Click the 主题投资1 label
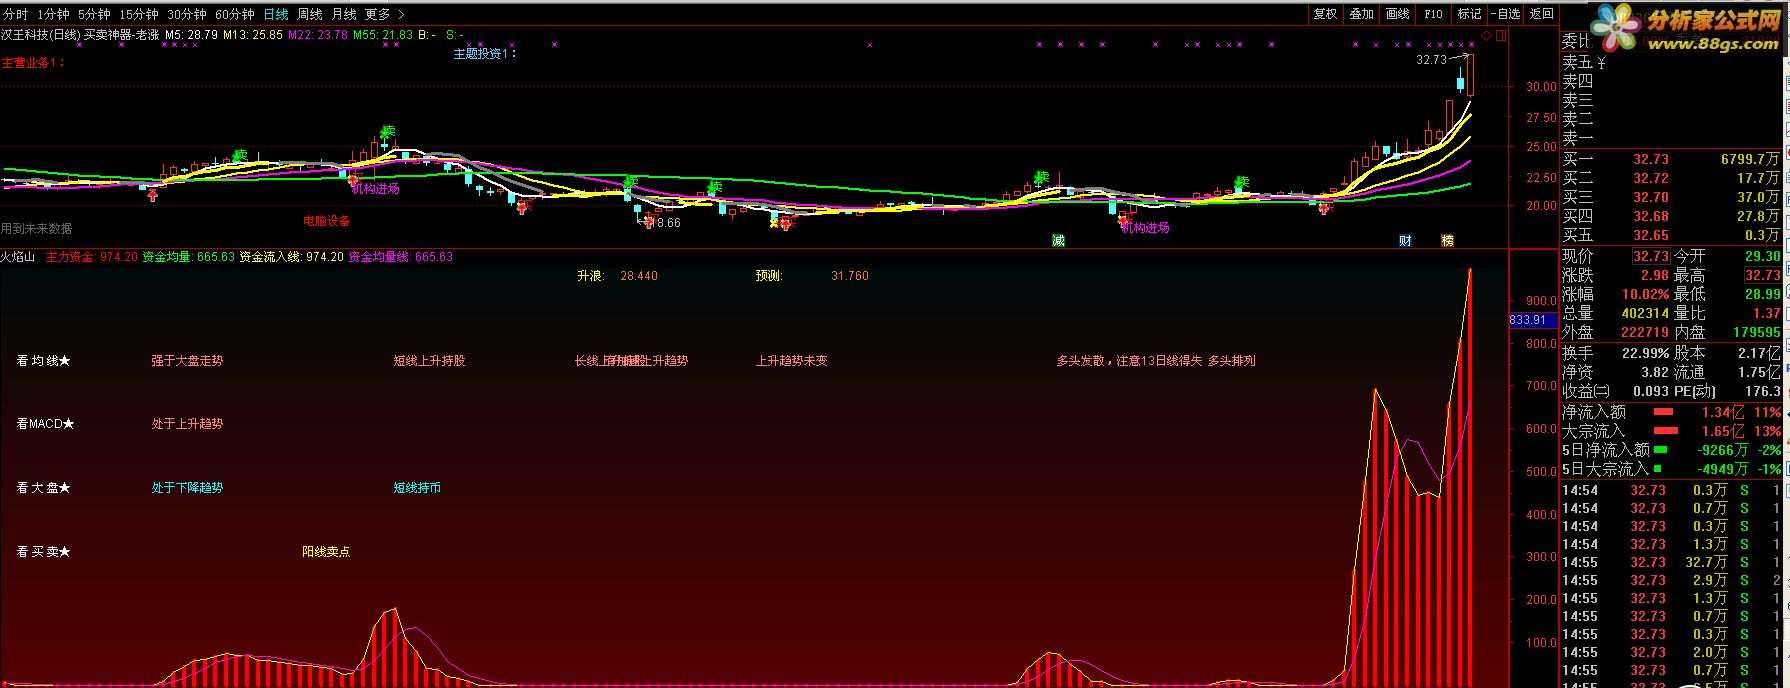The image size is (1790, 688). pyautogui.click(x=485, y=54)
